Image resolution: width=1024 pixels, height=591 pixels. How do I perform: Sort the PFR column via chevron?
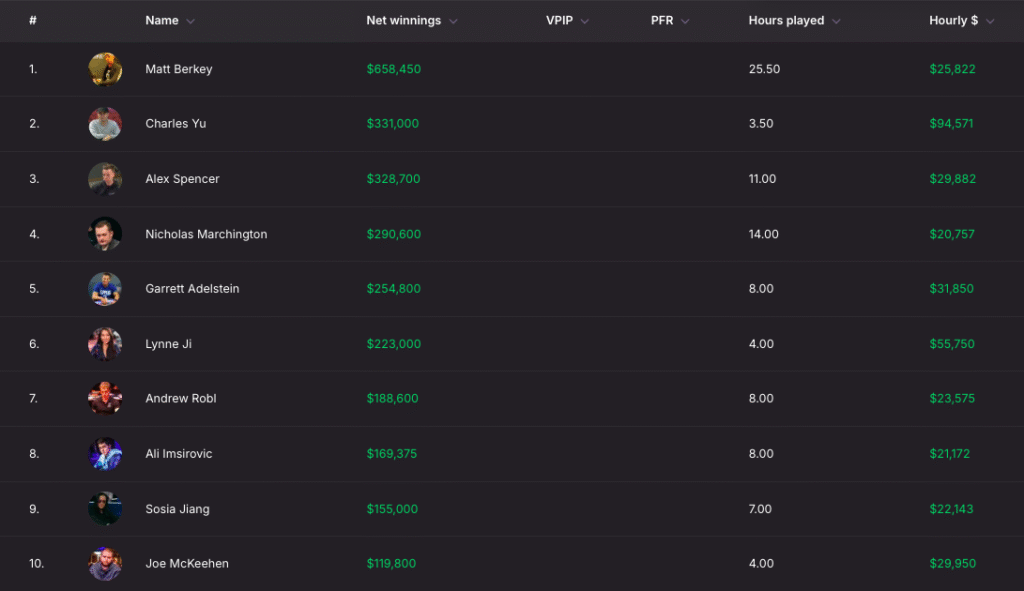pyautogui.click(x=685, y=22)
